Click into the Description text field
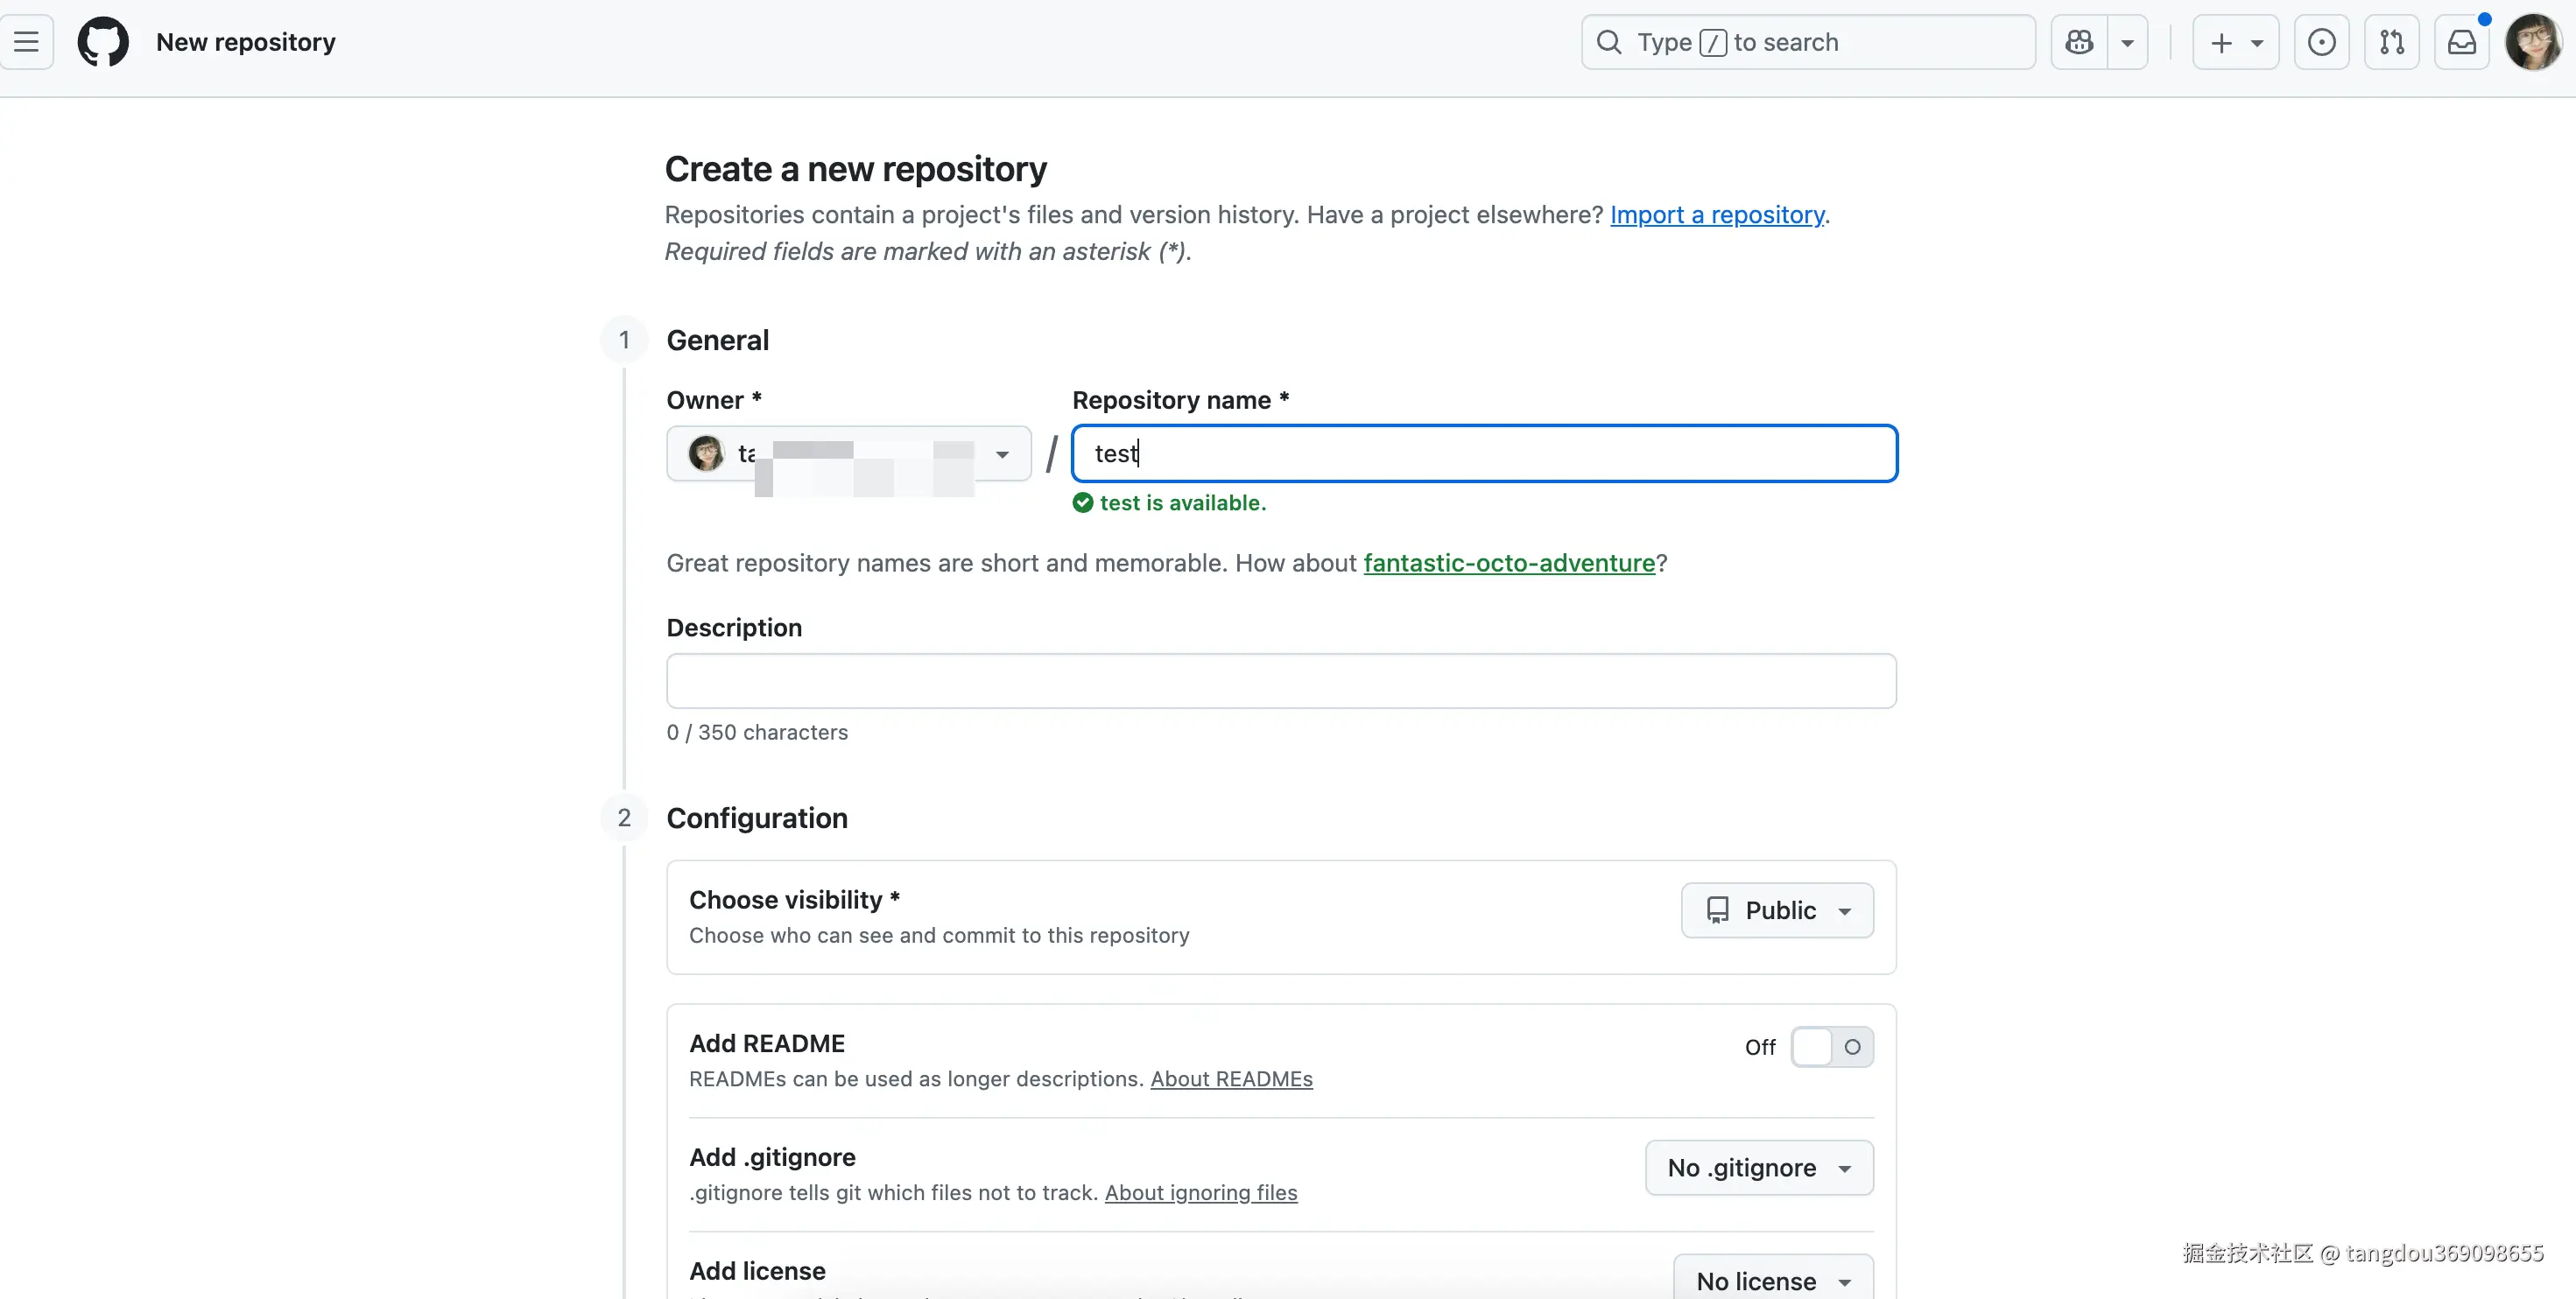Screen dimensions: 2576x1299 click(x=1280, y=681)
